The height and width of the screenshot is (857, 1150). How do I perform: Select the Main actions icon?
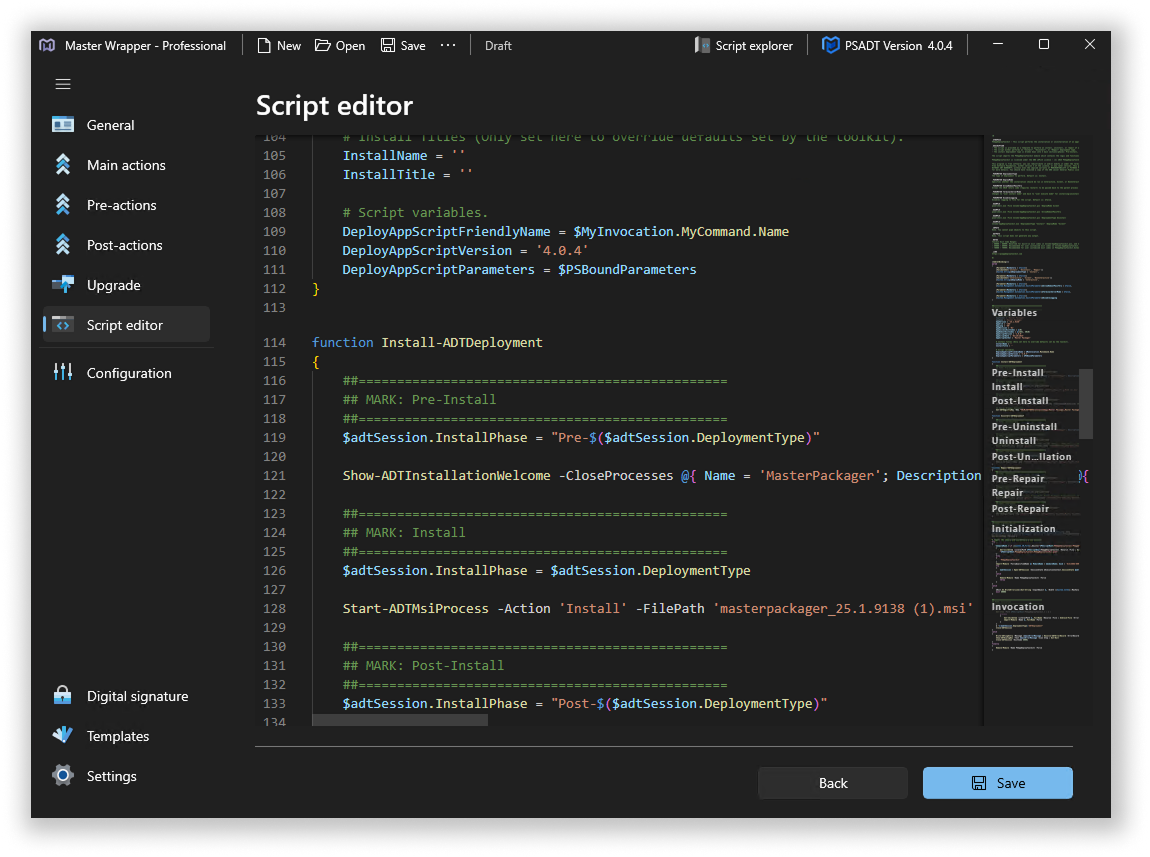pos(63,165)
